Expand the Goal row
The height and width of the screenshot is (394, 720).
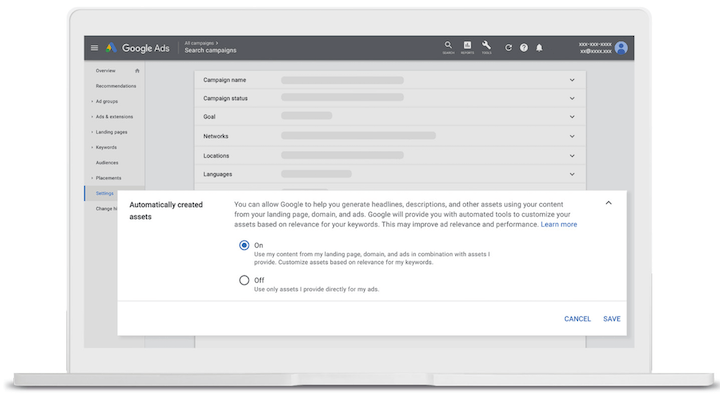point(572,117)
